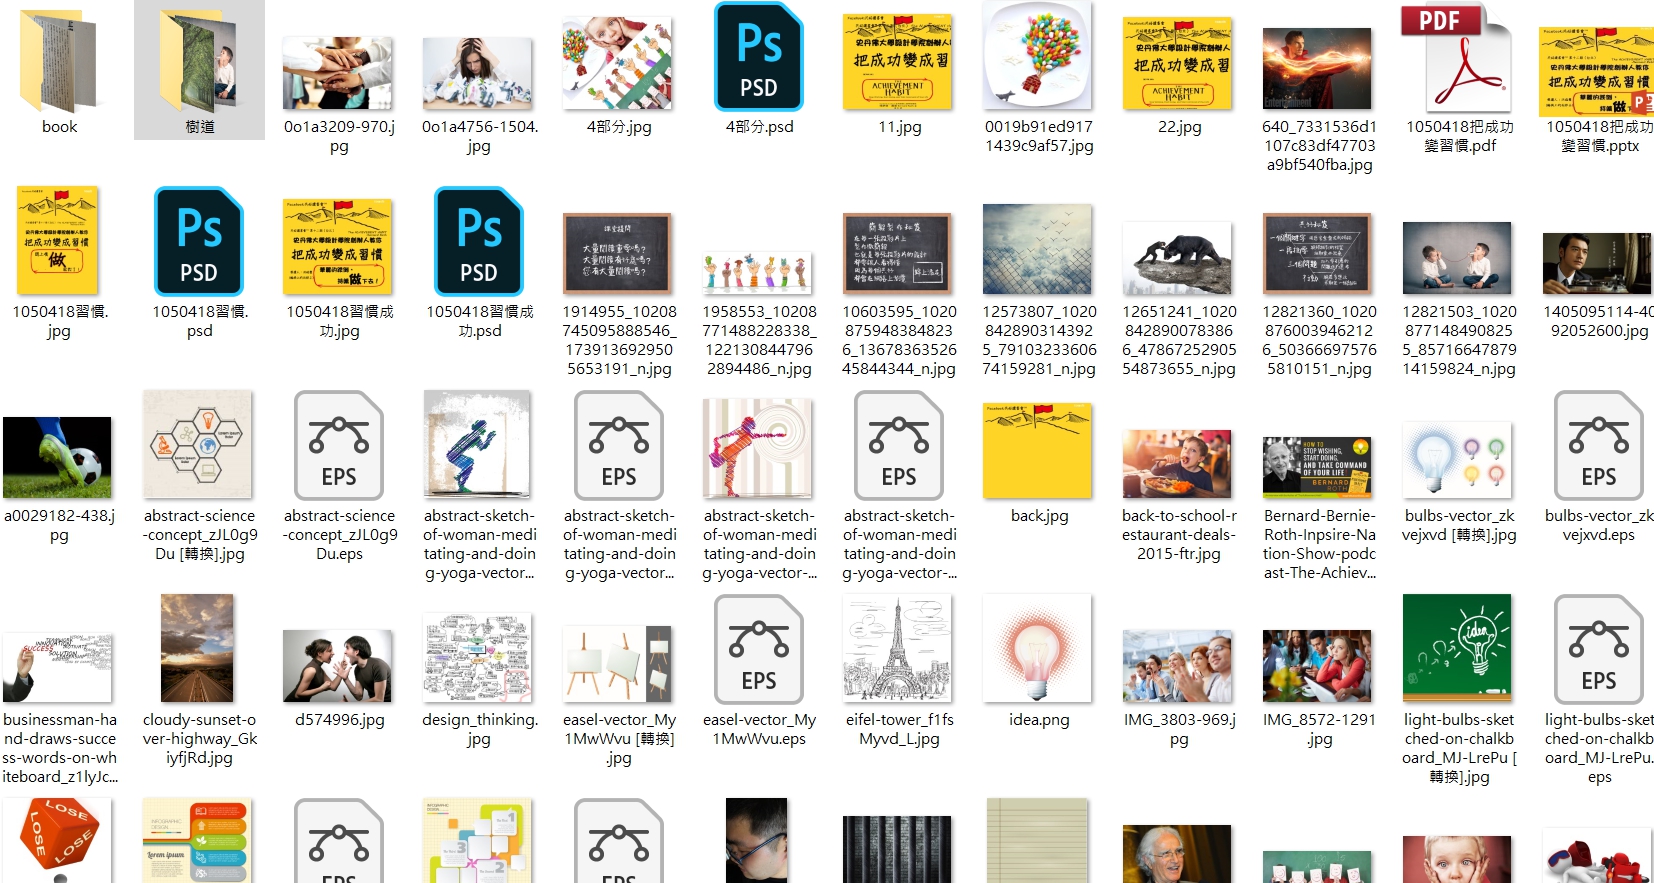This screenshot has height=883, width=1654.
Task: Click the 1050418把成功變習慣.pptx file thumbnail
Action: pyautogui.click(x=1598, y=72)
